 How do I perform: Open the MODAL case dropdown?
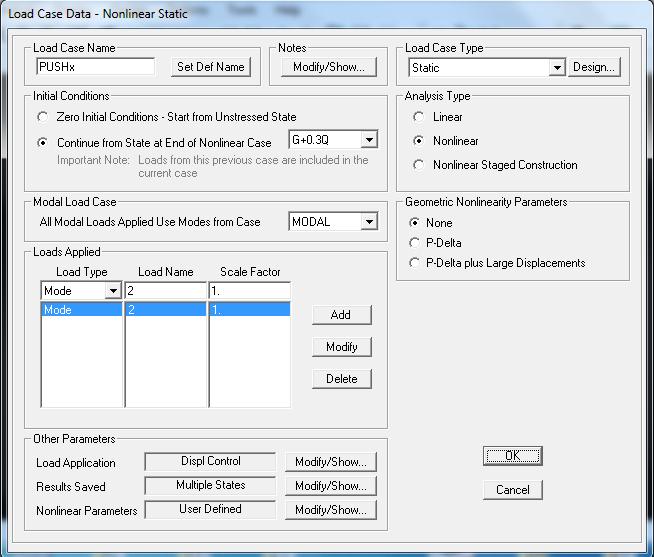[369, 222]
